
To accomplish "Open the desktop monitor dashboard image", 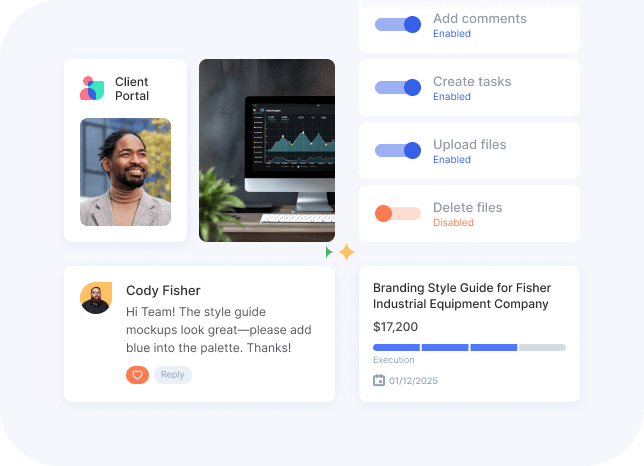I will click(x=267, y=150).
